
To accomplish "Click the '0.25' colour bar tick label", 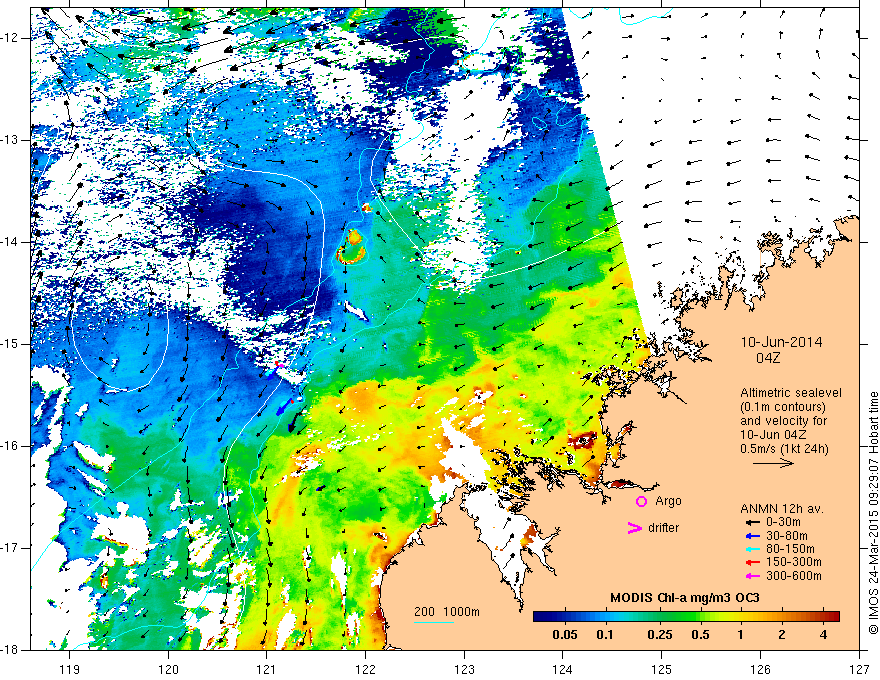I will tap(660, 635).
